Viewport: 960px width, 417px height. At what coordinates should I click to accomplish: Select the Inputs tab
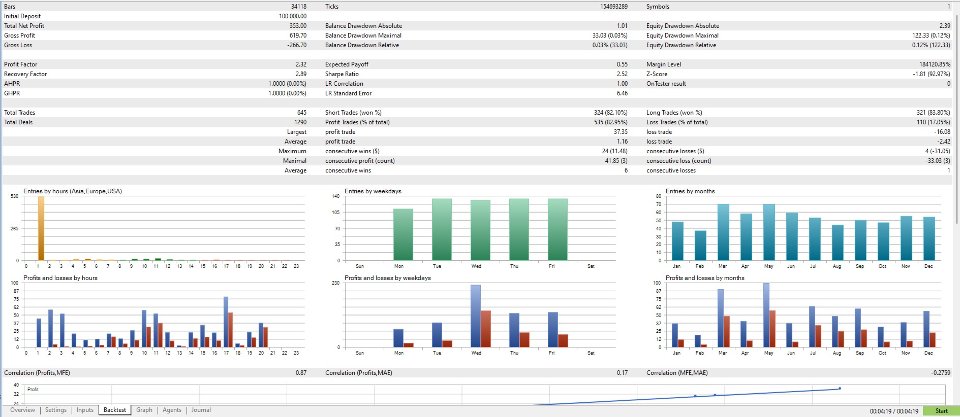click(84, 410)
